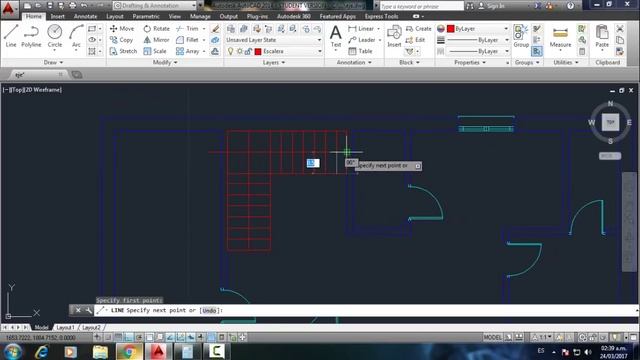Switch to the Insert ribbon tab
640x360 pixels.
[58, 16]
